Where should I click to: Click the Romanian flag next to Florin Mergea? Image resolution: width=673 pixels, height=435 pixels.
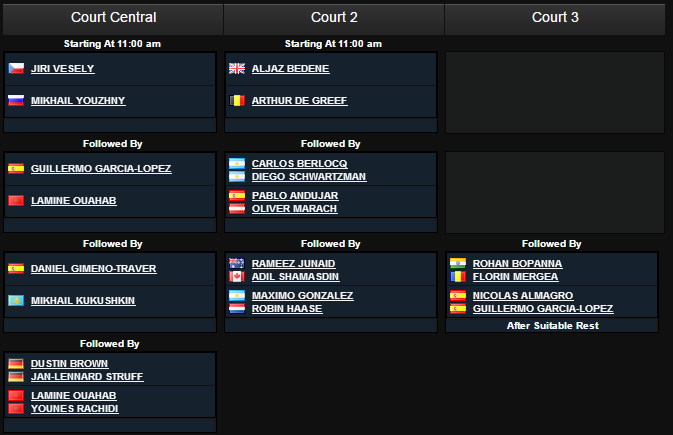(x=458, y=276)
